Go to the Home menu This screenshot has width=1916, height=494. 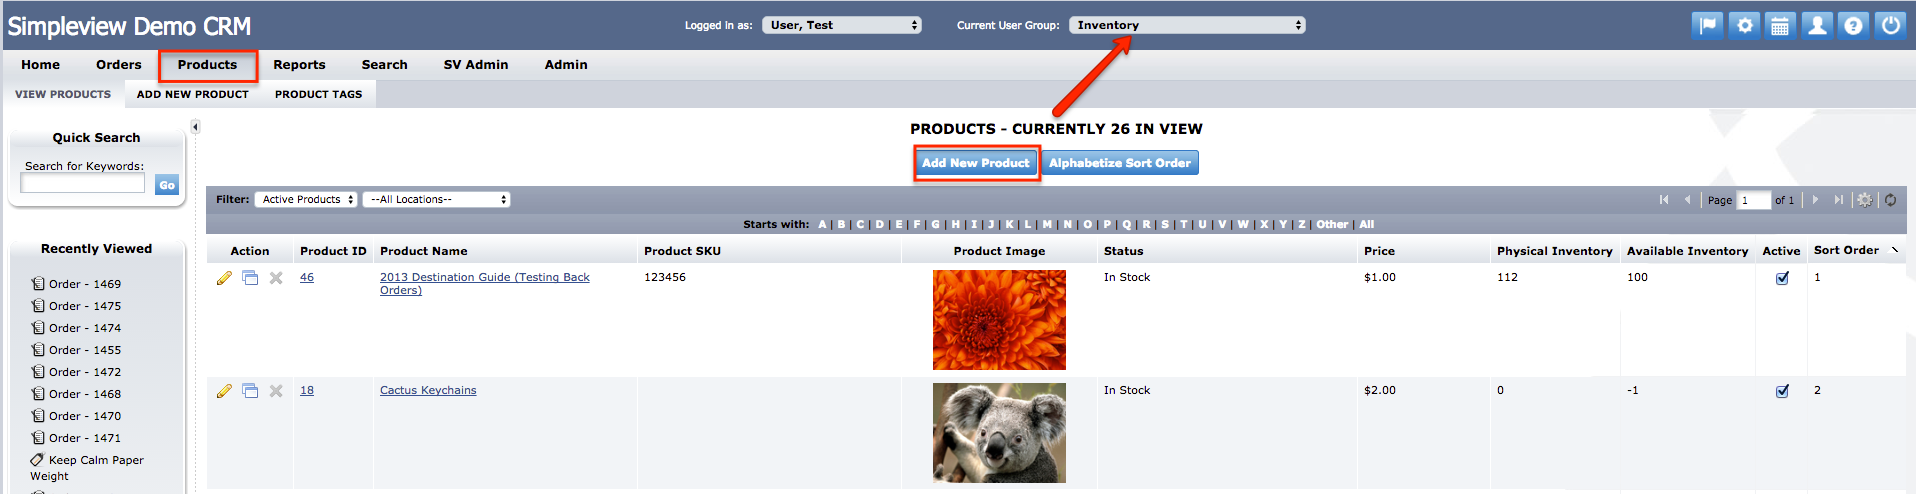(40, 65)
